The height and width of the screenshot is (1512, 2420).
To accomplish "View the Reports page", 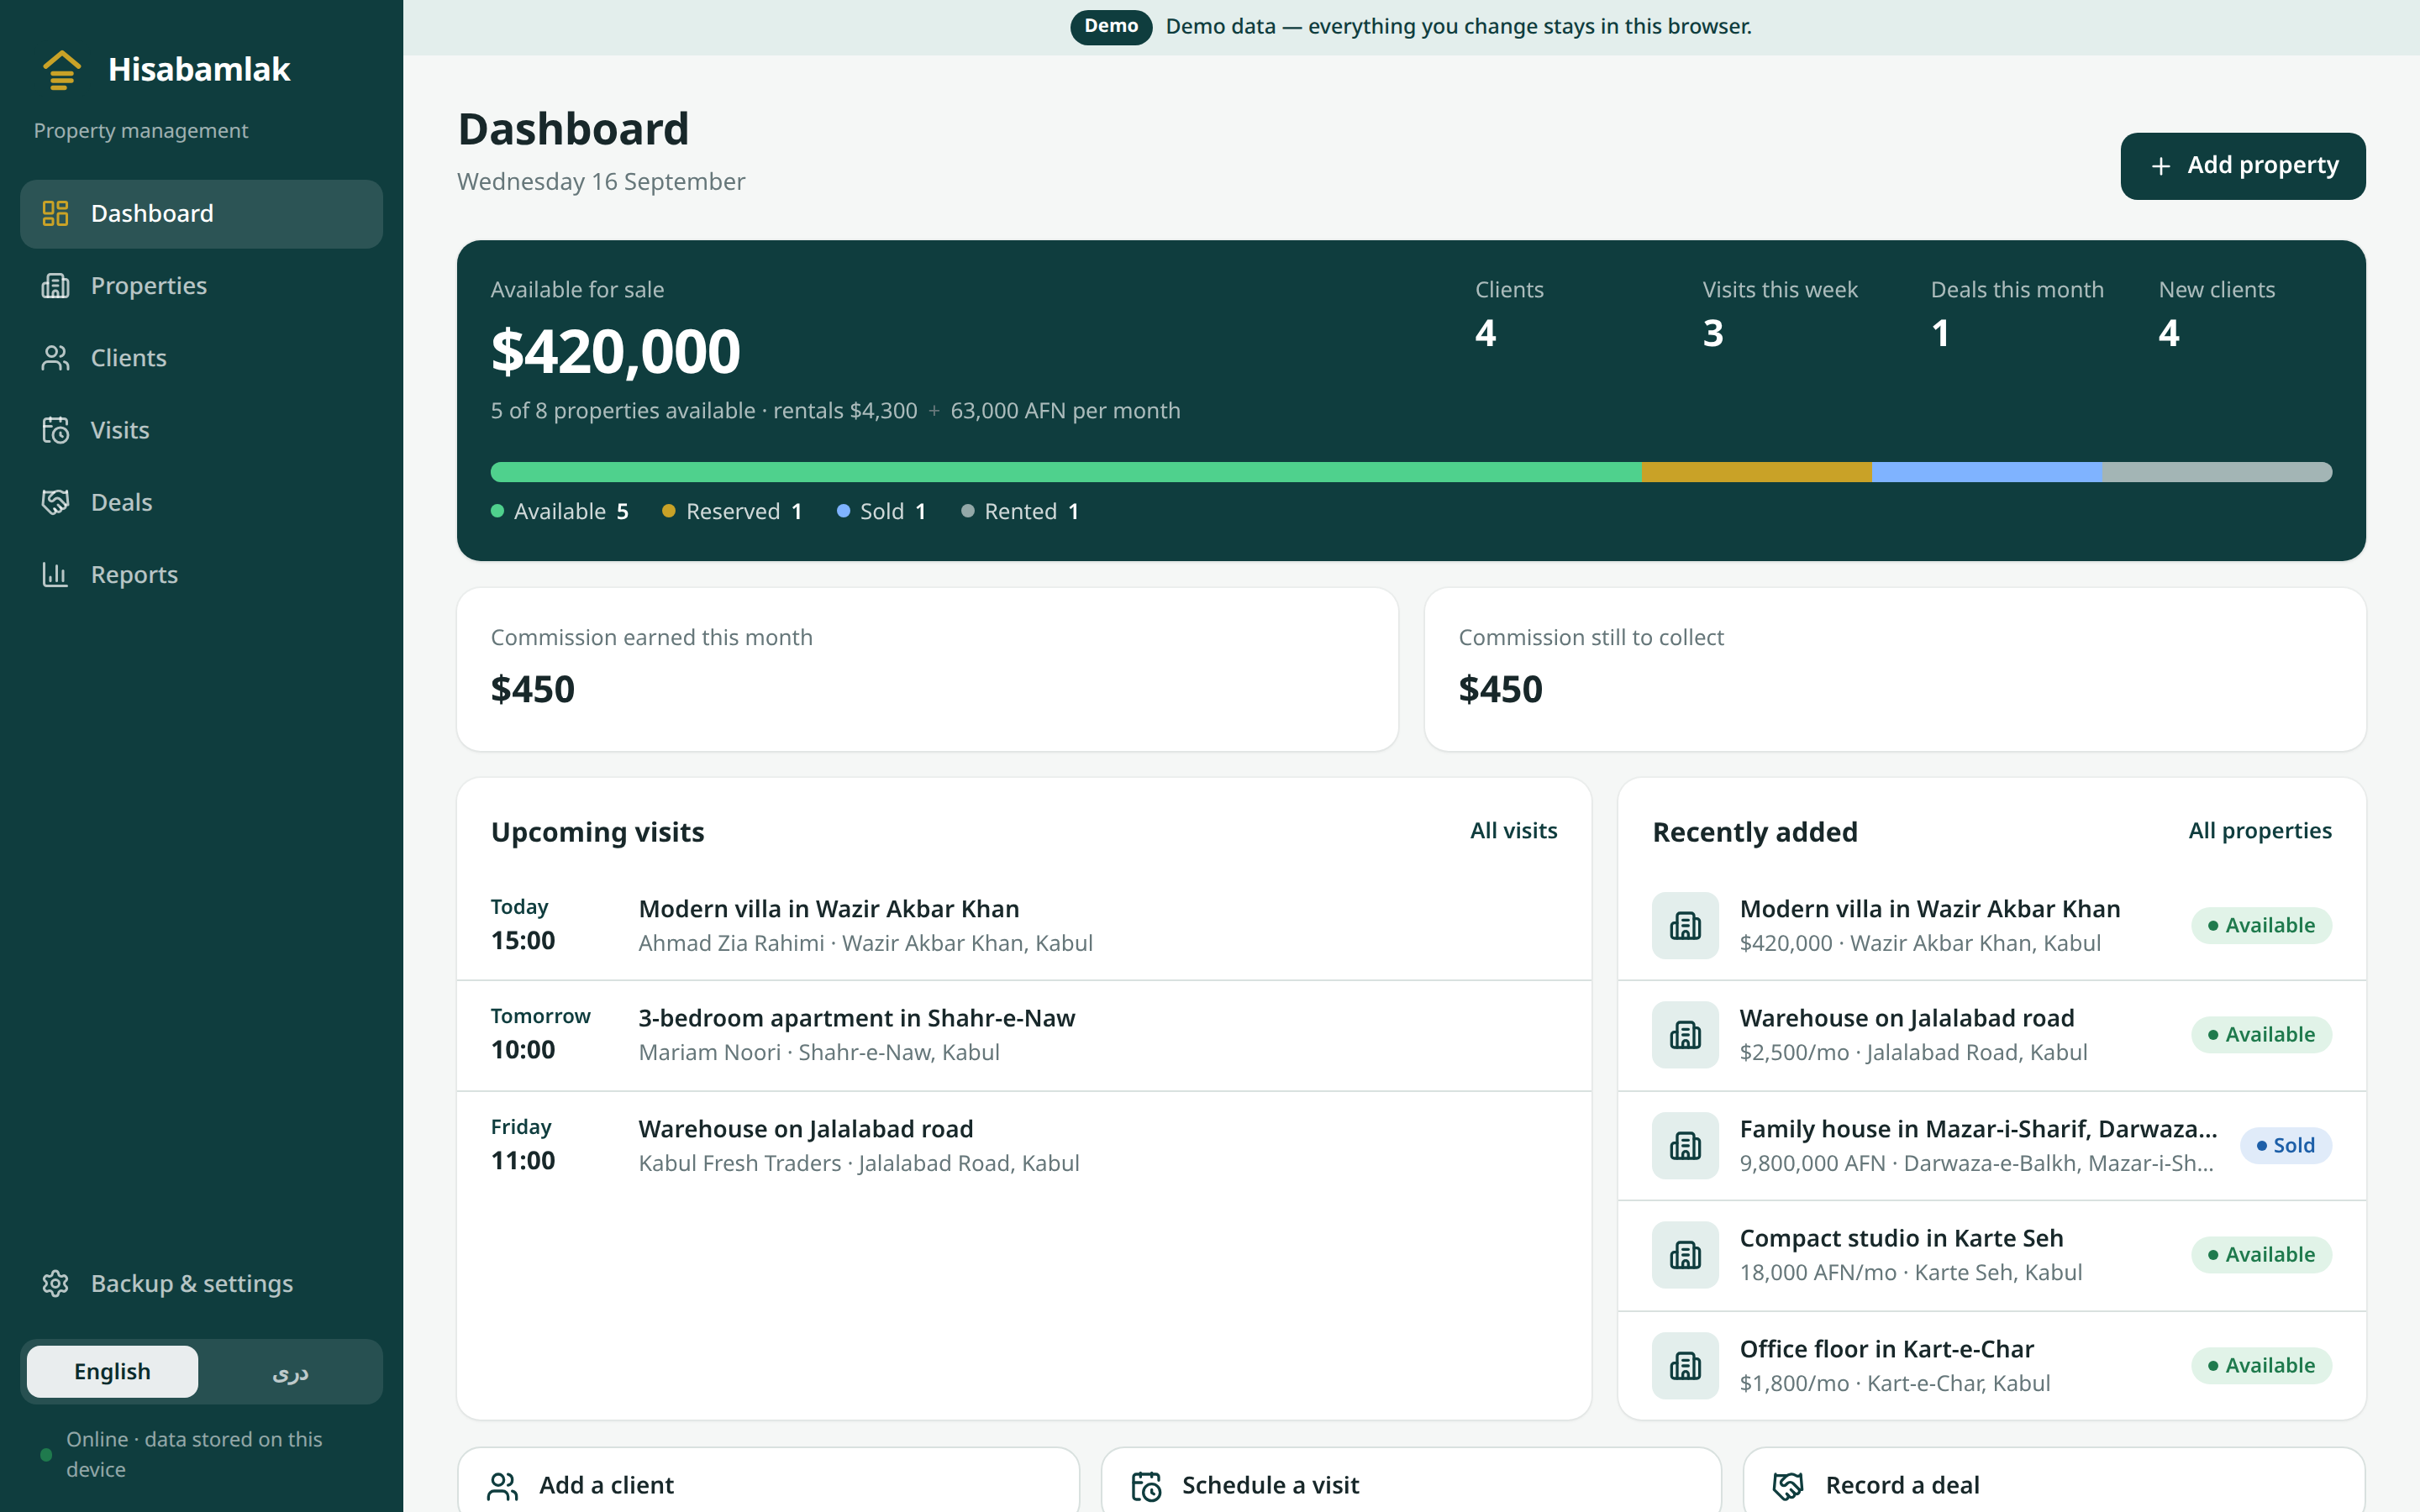I will tap(201, 574).
